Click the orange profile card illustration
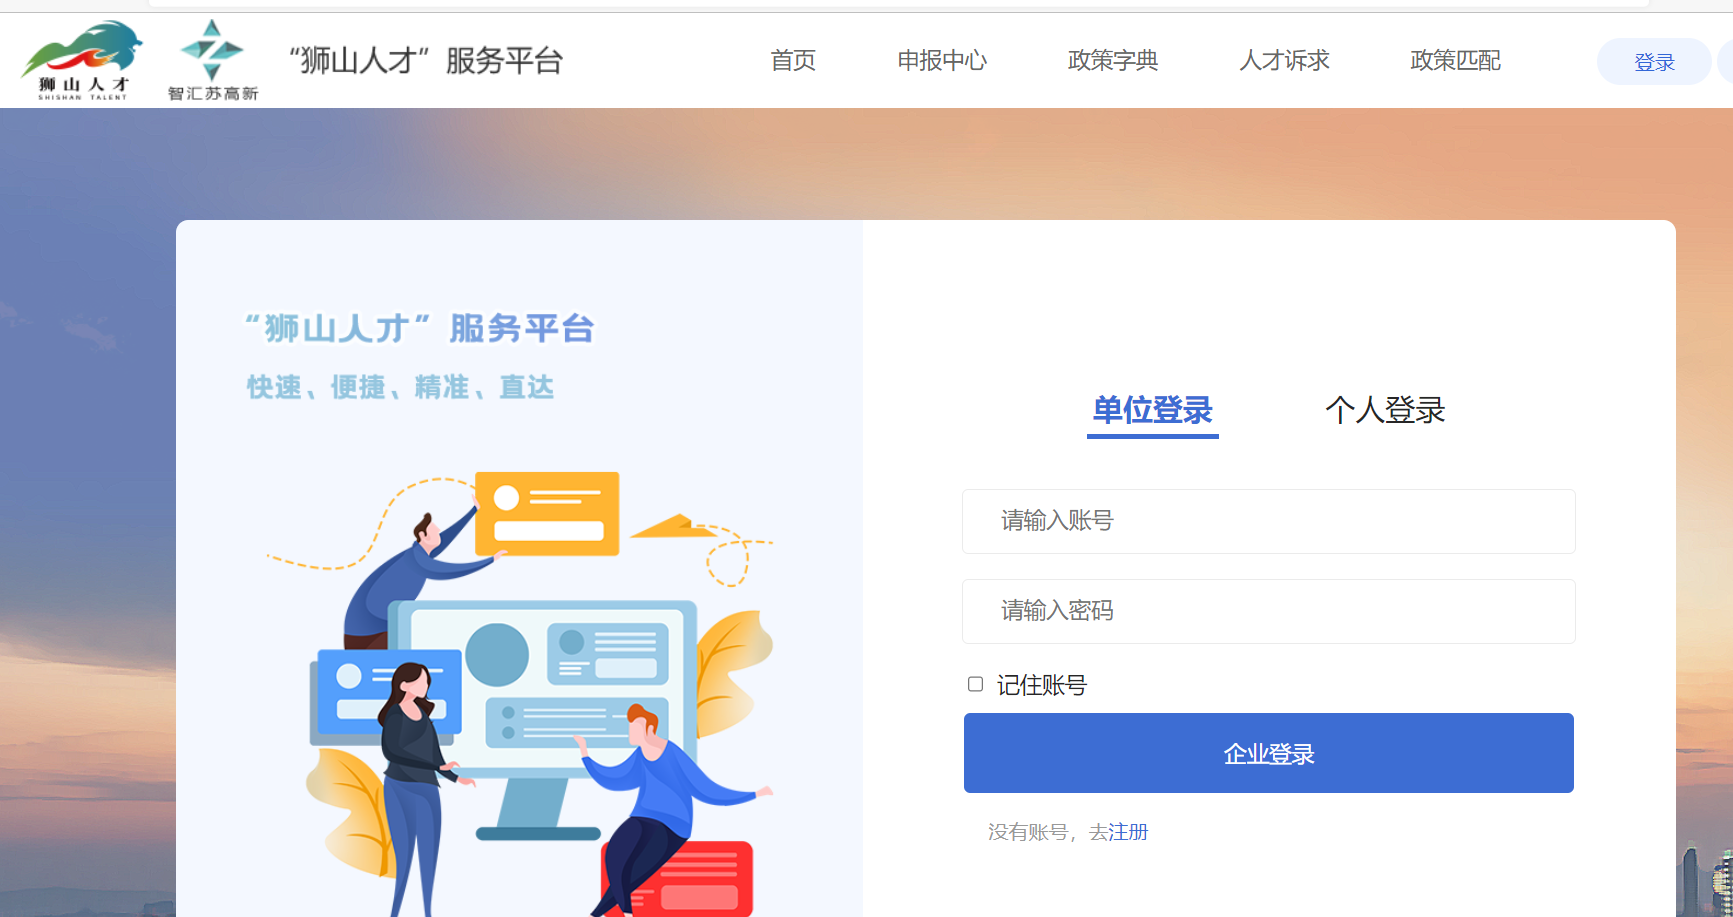 [x=547, y=513]
